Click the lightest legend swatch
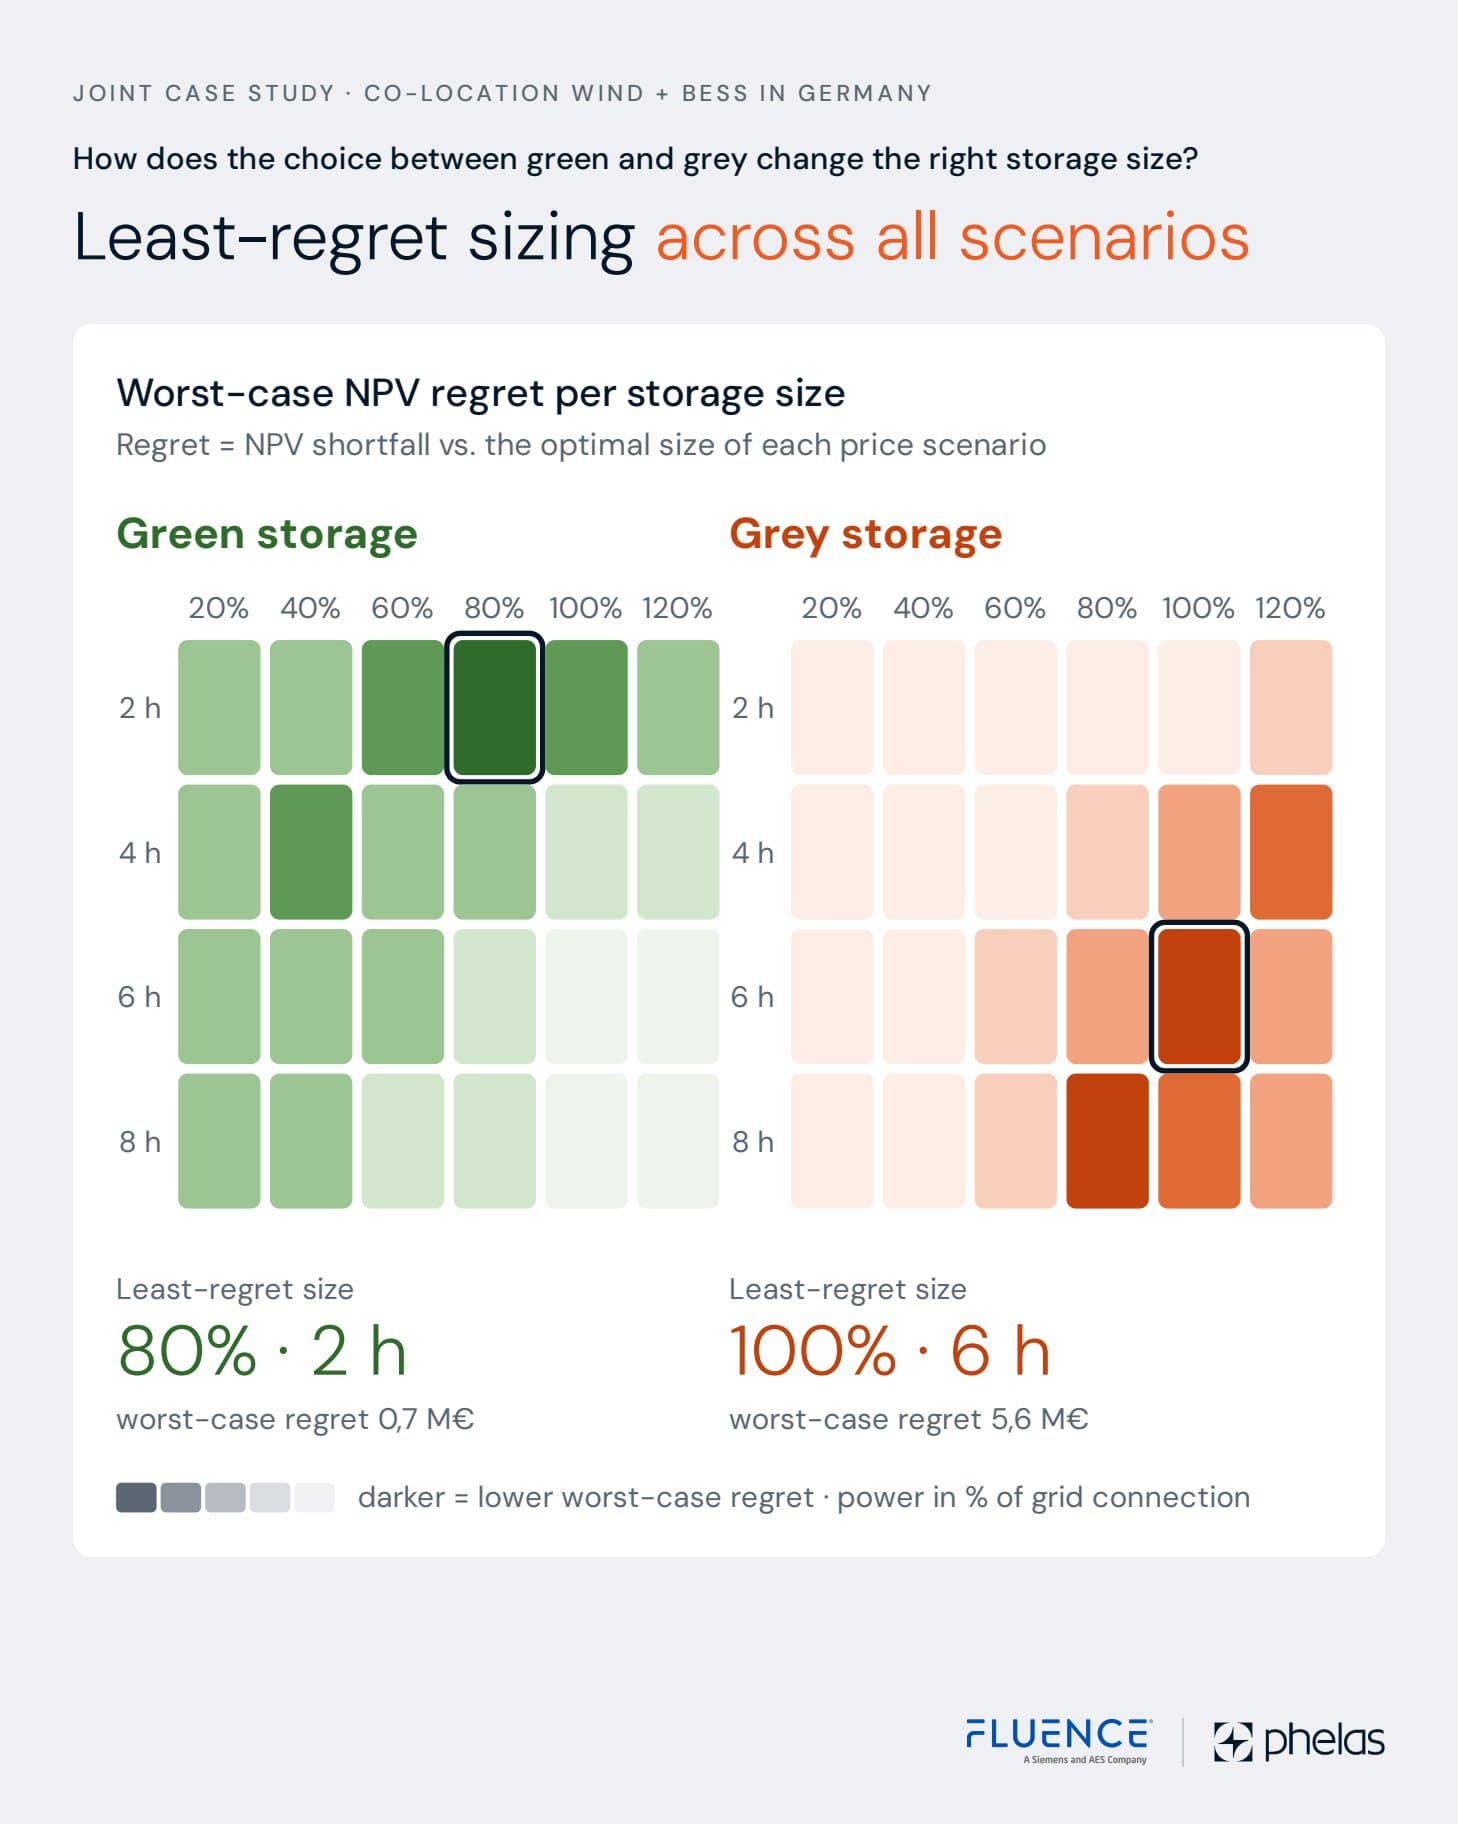The image size is (1458, 1824). pyautogui.click(x=314, y=1497)
